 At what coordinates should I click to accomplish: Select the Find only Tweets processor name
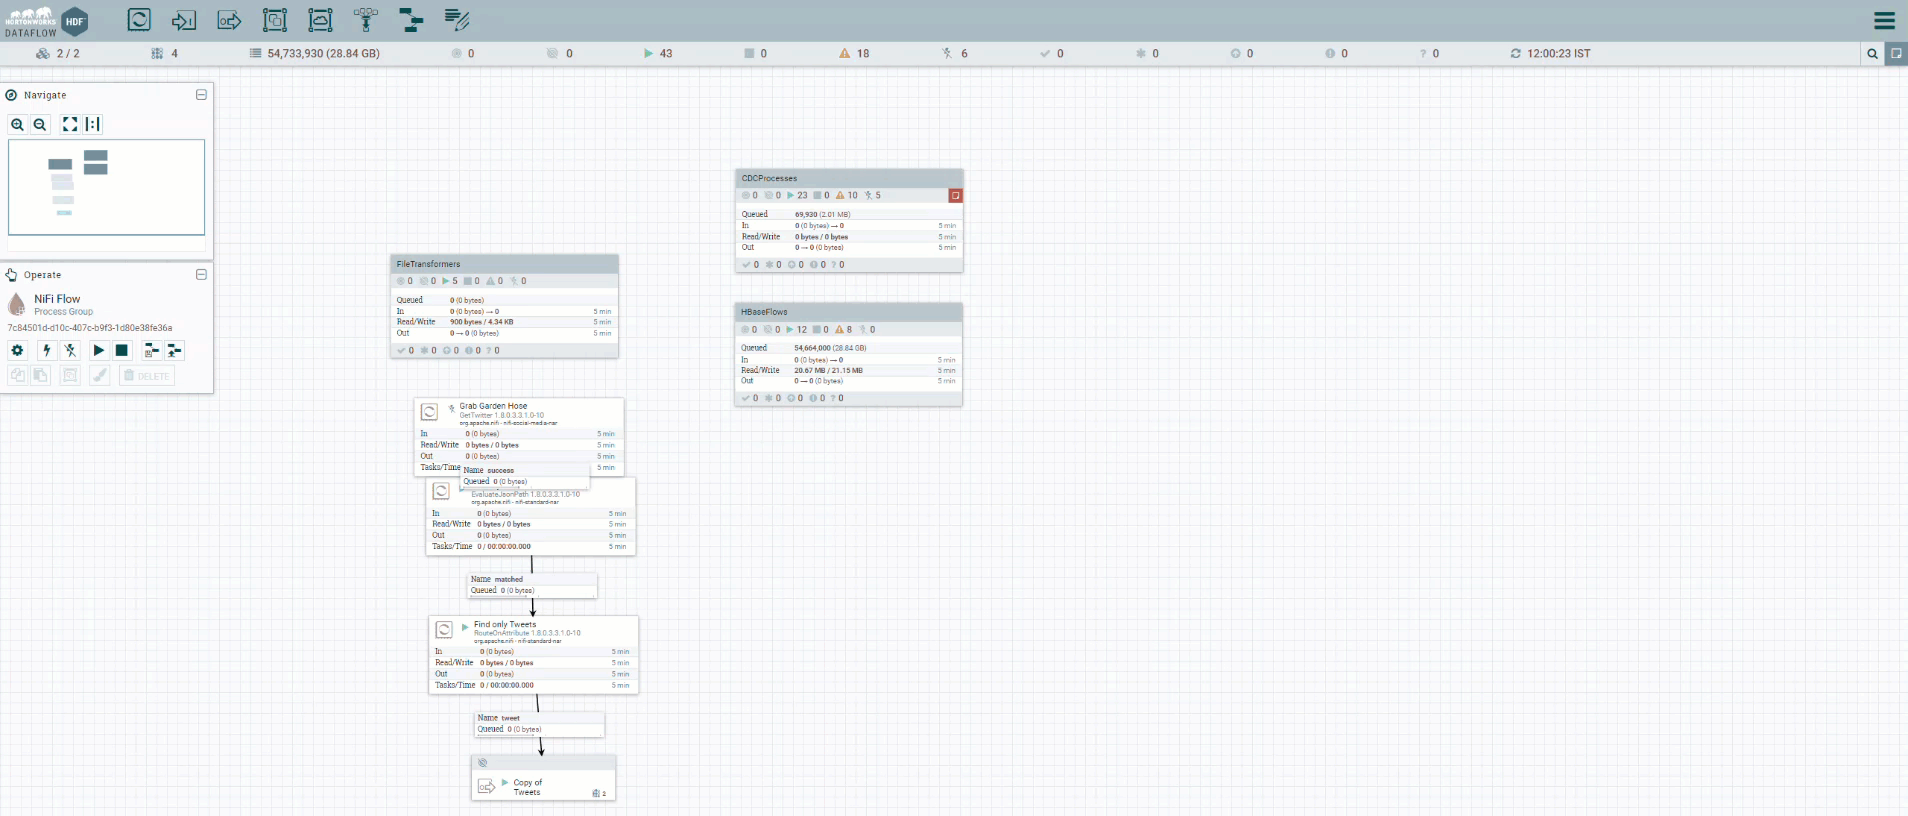coord(505,624)
